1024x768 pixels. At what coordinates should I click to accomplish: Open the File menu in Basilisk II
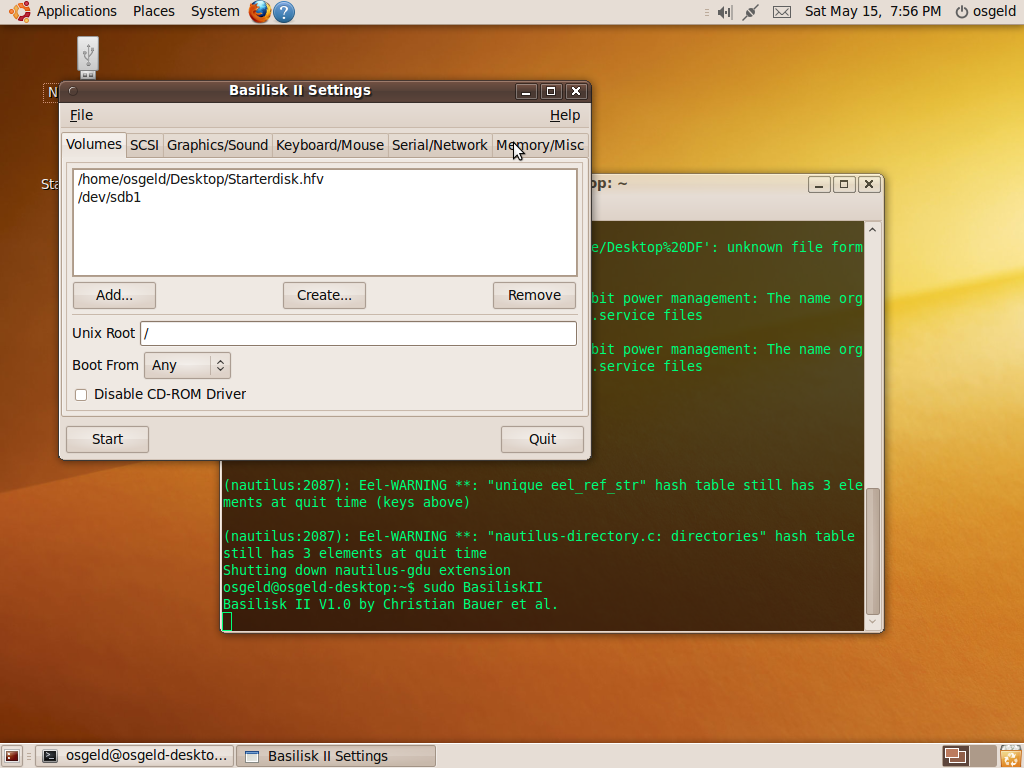[x=82, y=115]
